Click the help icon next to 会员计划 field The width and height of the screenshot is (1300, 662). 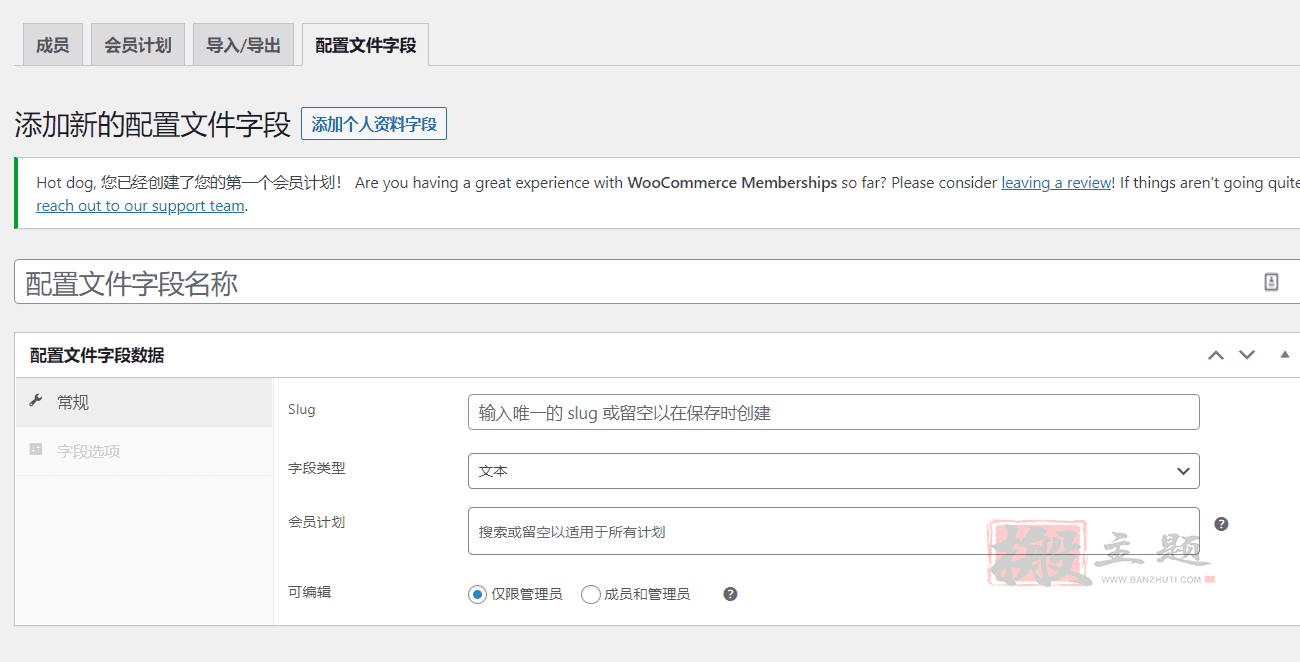click(1221, 524)
